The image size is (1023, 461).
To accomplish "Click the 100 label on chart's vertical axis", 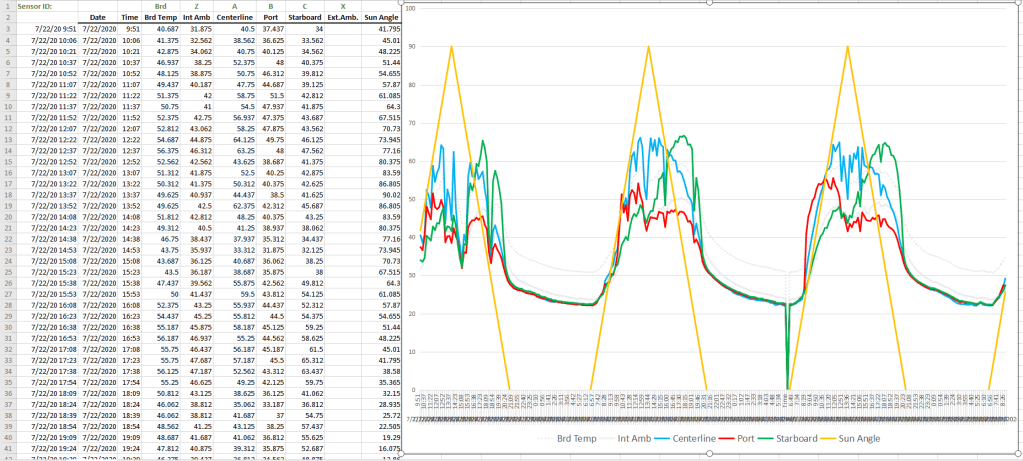I will tap(410, 8).
